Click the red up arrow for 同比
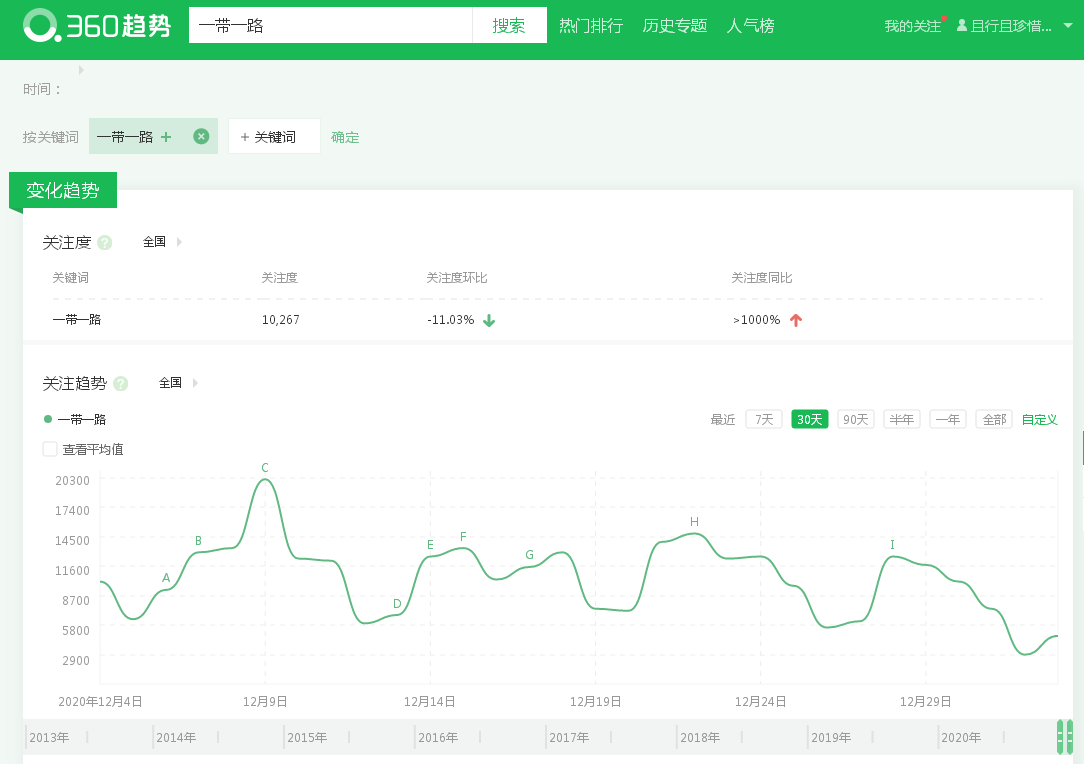The image size is (1084, 764). click(796, 320)
